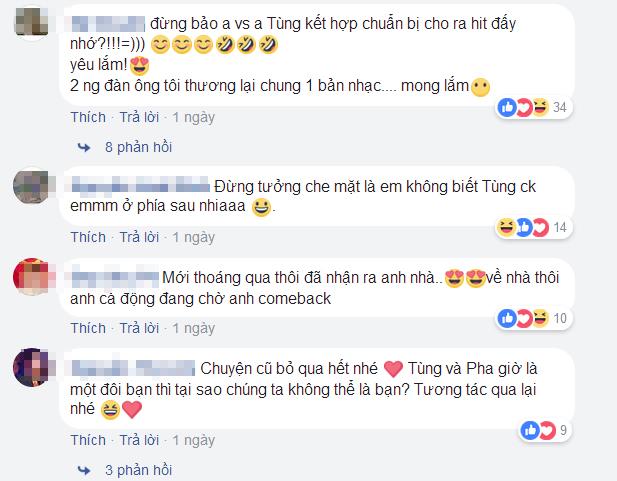The height and width of the screenshot is (481, 617).
Task: Open reactions on the 9-reaction comment
Action: [544, 430]
